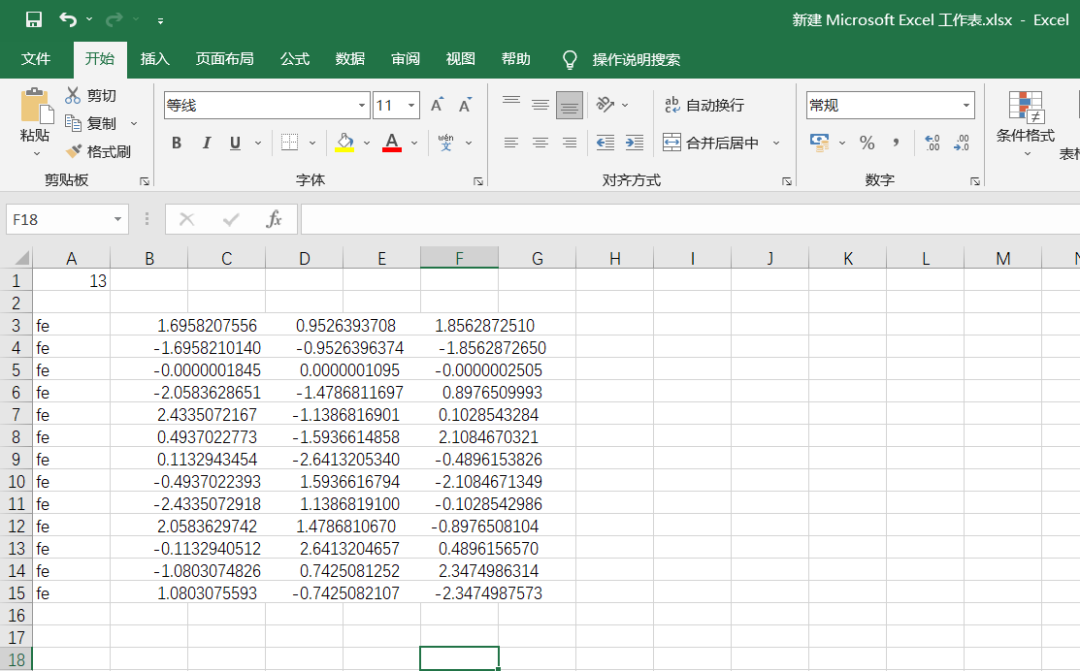Insert function with the fx icon

tap(274, 220)
